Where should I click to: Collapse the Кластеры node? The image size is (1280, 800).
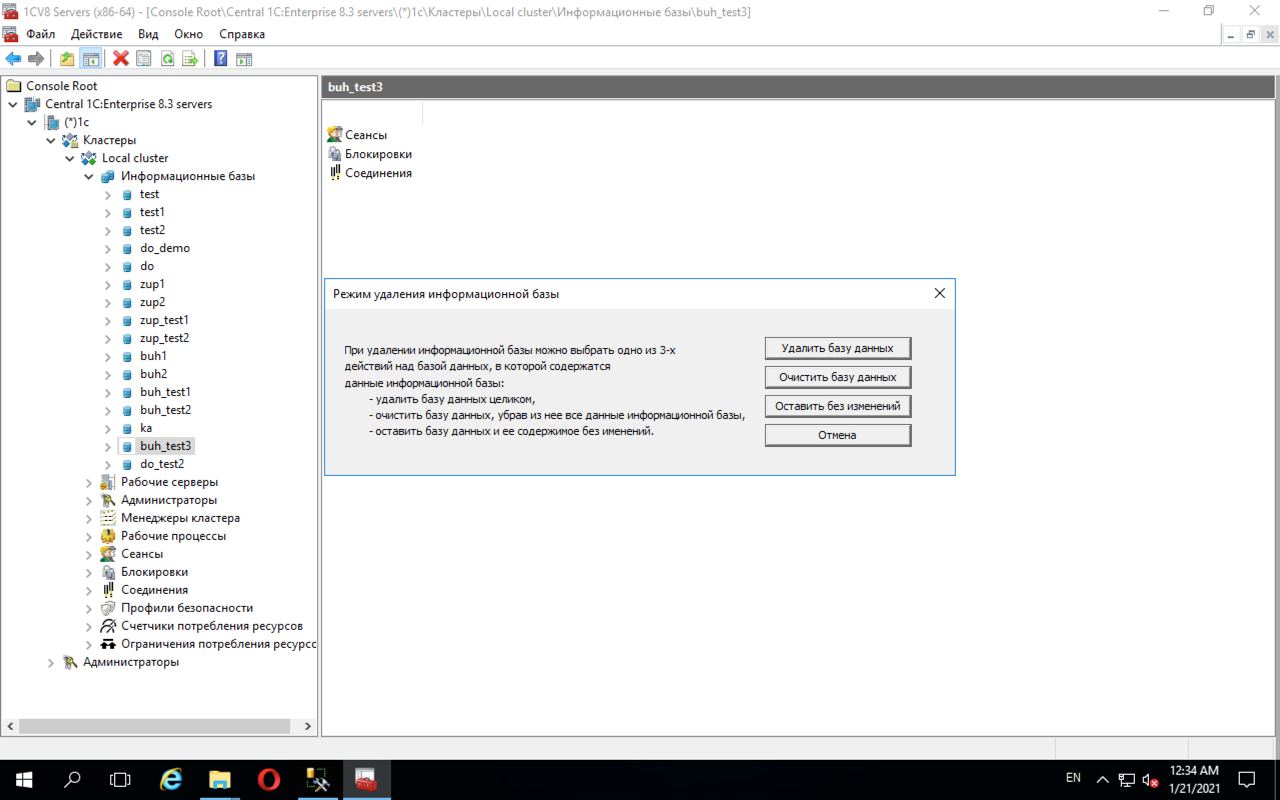[51, 140]
